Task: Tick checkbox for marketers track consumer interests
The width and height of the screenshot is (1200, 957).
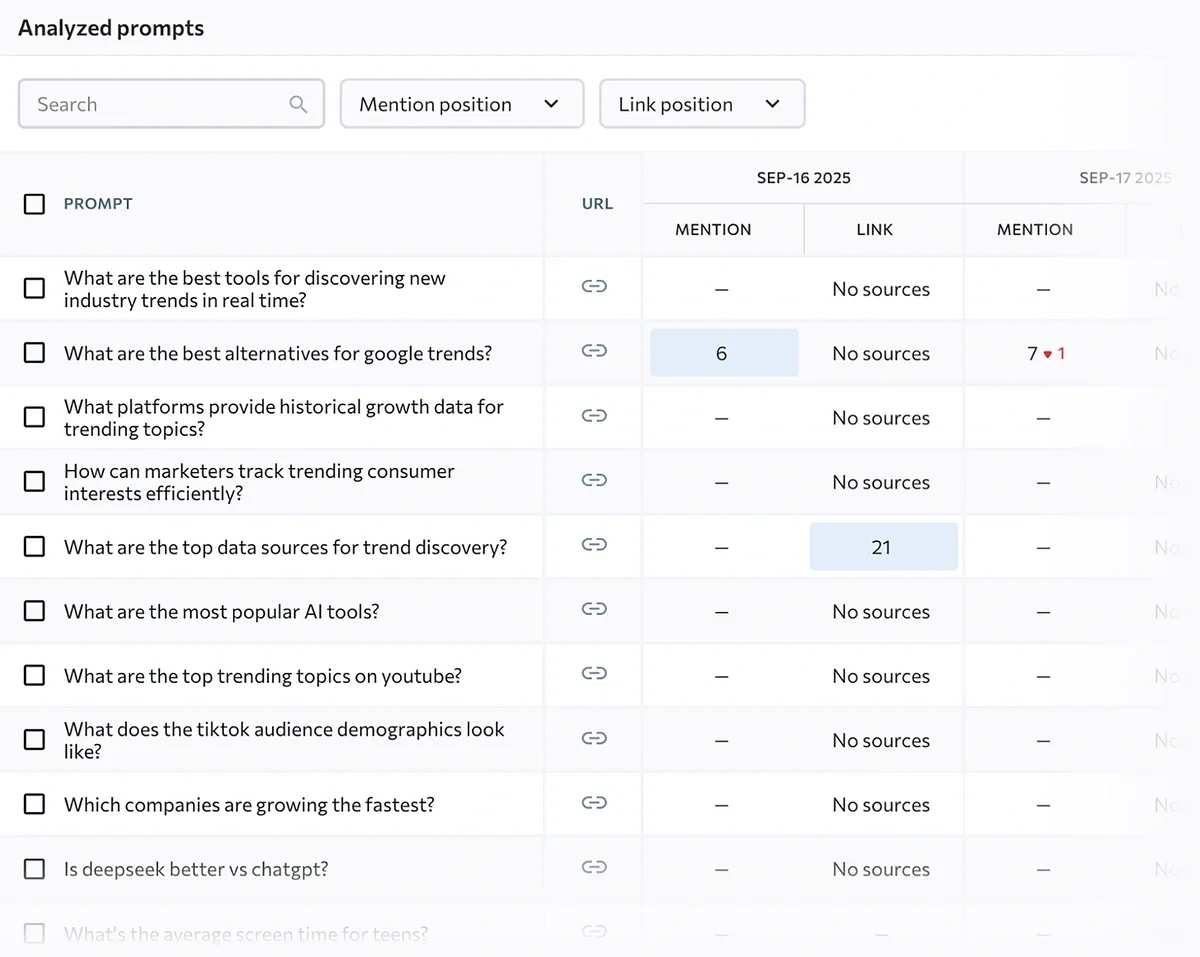Action: (x=34, y=482)
